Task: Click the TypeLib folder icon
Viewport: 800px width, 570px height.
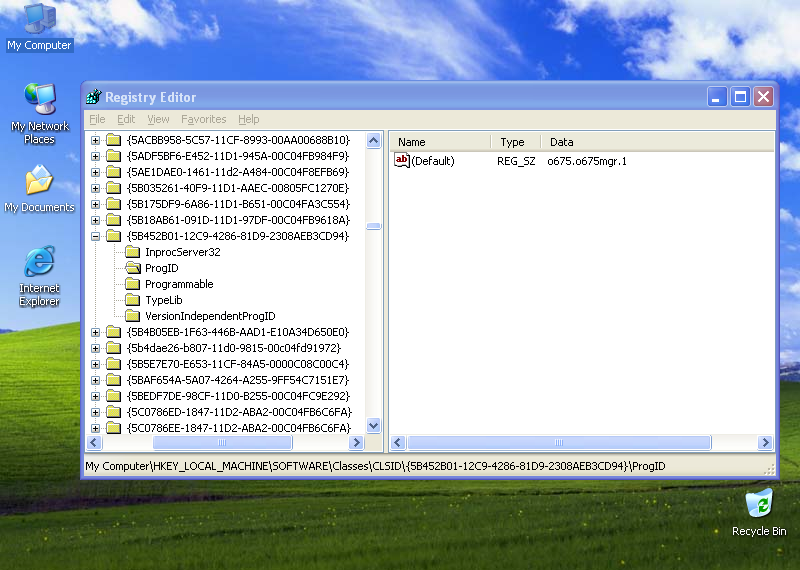Action: pos(132,300)
